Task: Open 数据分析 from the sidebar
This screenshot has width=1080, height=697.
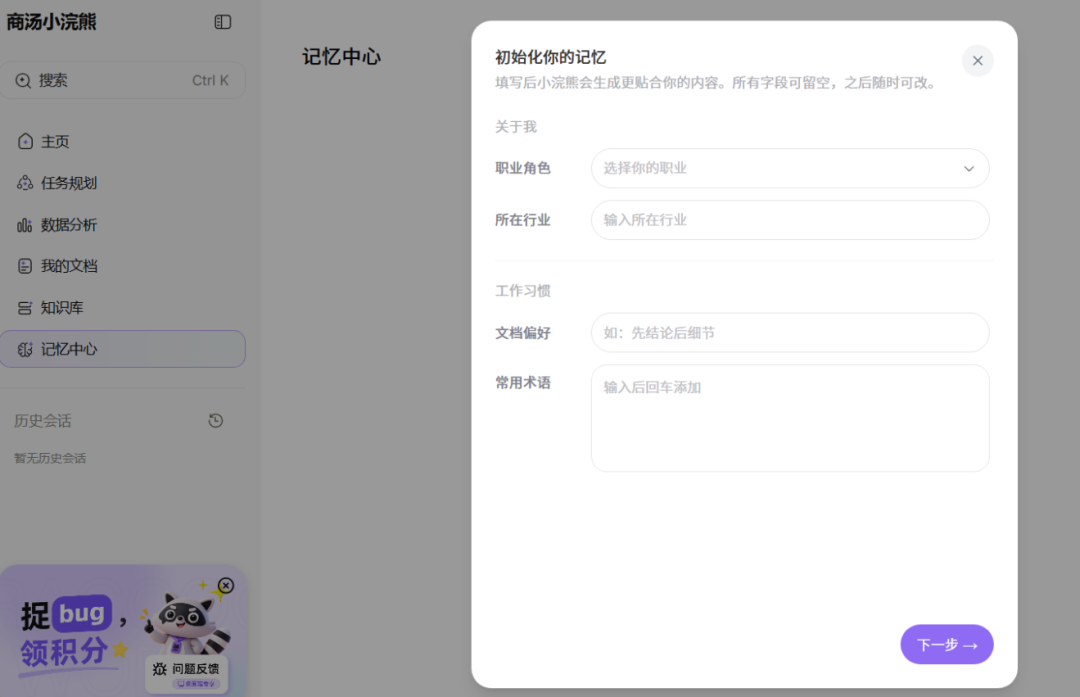Action: tap(123, 225)
